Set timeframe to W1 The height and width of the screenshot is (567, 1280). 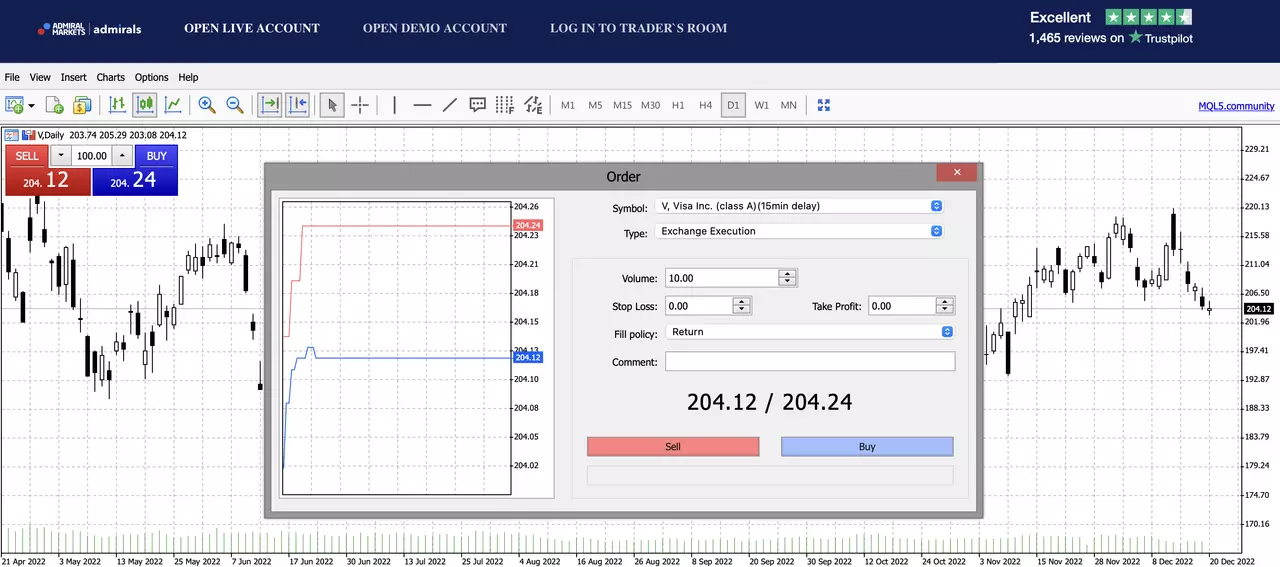click(x=761, y=105)
